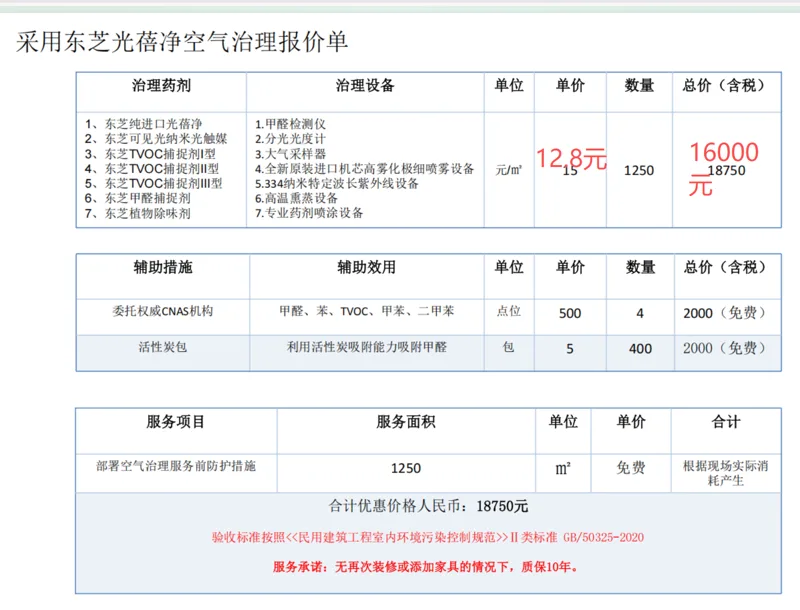Click row 7、东芝植物除味剂
800x610 pixels.
pyautogui.click(x=137, y=213)
